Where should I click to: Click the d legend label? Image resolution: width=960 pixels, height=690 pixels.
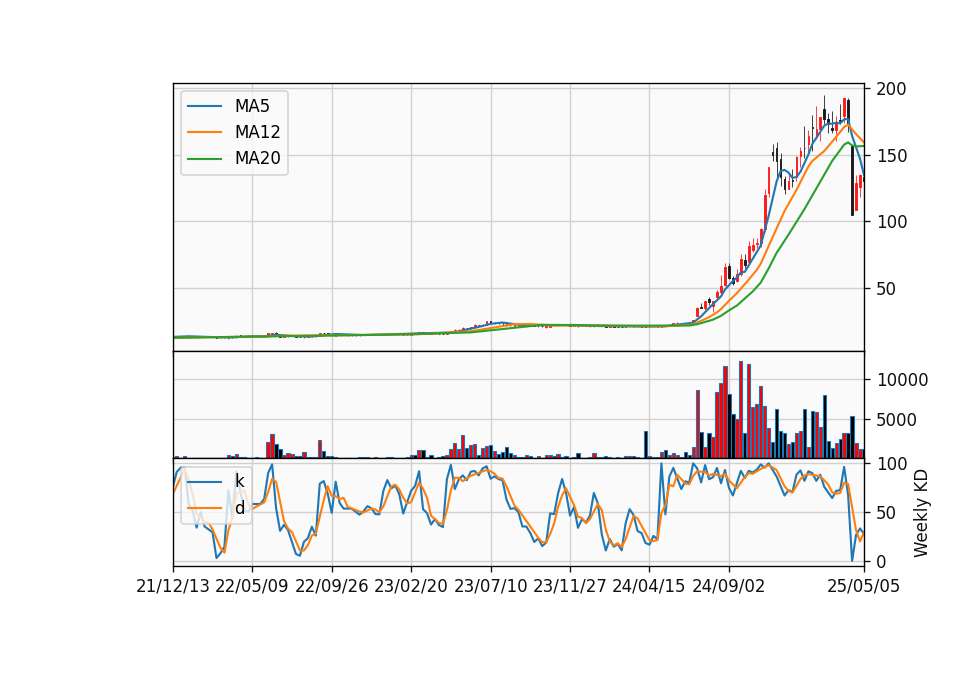(239, 508)
